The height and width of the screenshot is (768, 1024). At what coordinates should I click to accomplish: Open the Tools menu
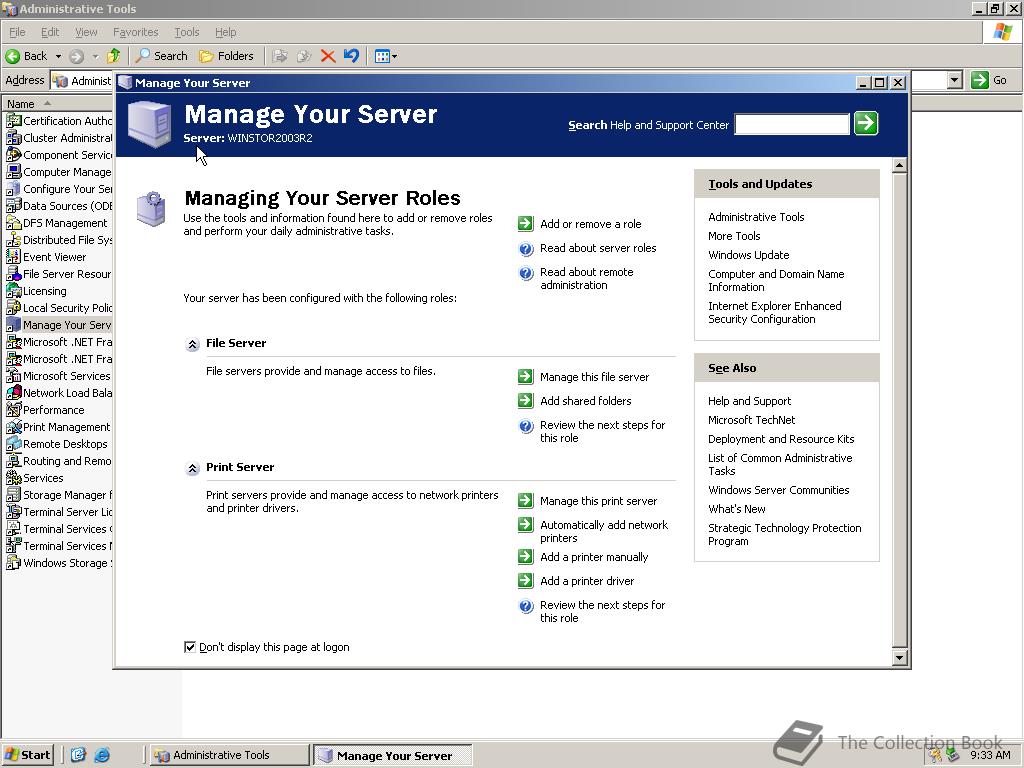186,32
